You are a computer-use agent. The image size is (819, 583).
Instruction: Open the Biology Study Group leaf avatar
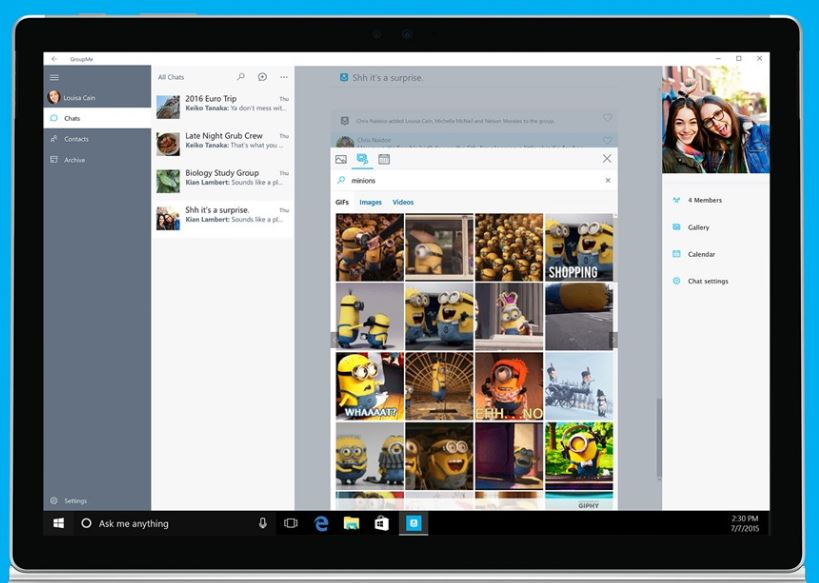[168, 181]
